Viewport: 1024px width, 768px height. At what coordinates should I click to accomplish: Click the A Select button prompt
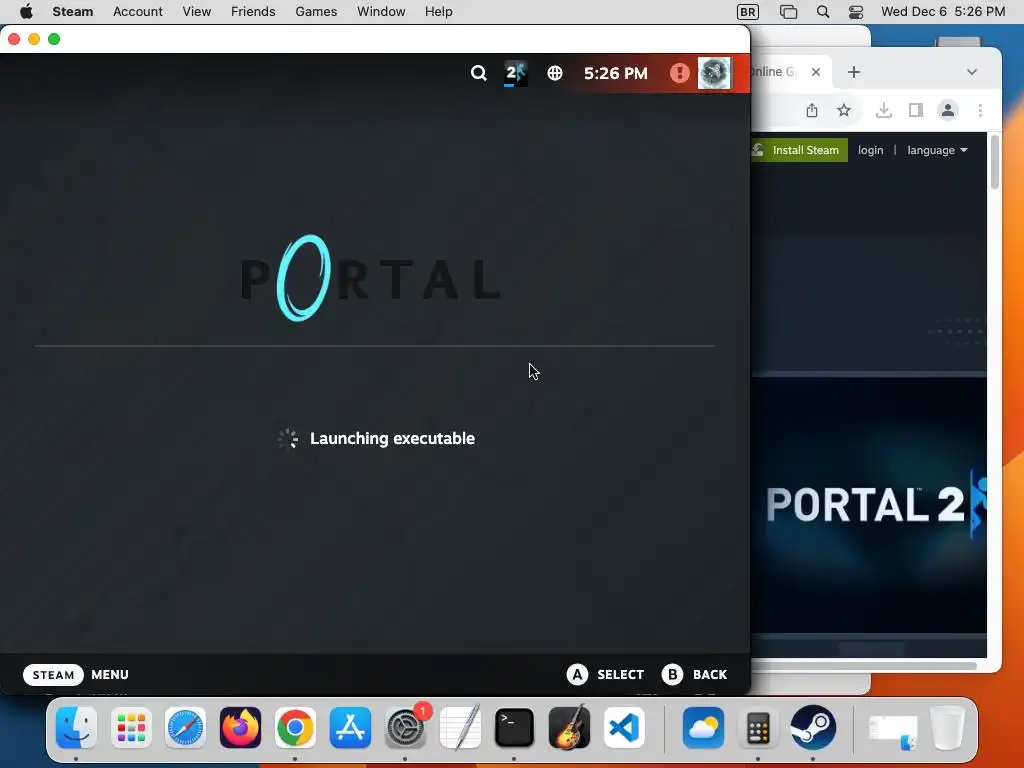[605, 675]
